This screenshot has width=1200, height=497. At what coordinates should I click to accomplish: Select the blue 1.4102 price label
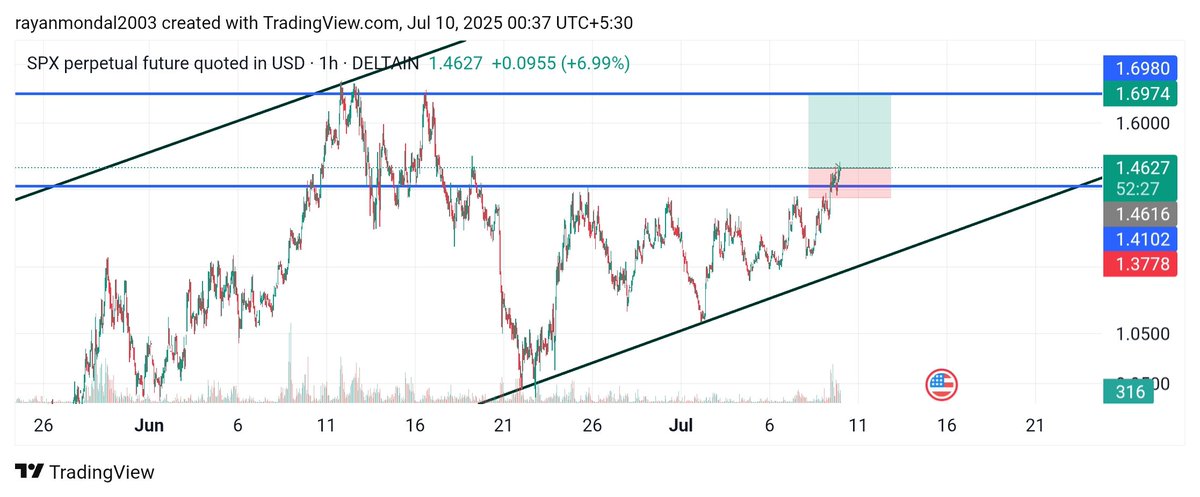(1140, 239)
